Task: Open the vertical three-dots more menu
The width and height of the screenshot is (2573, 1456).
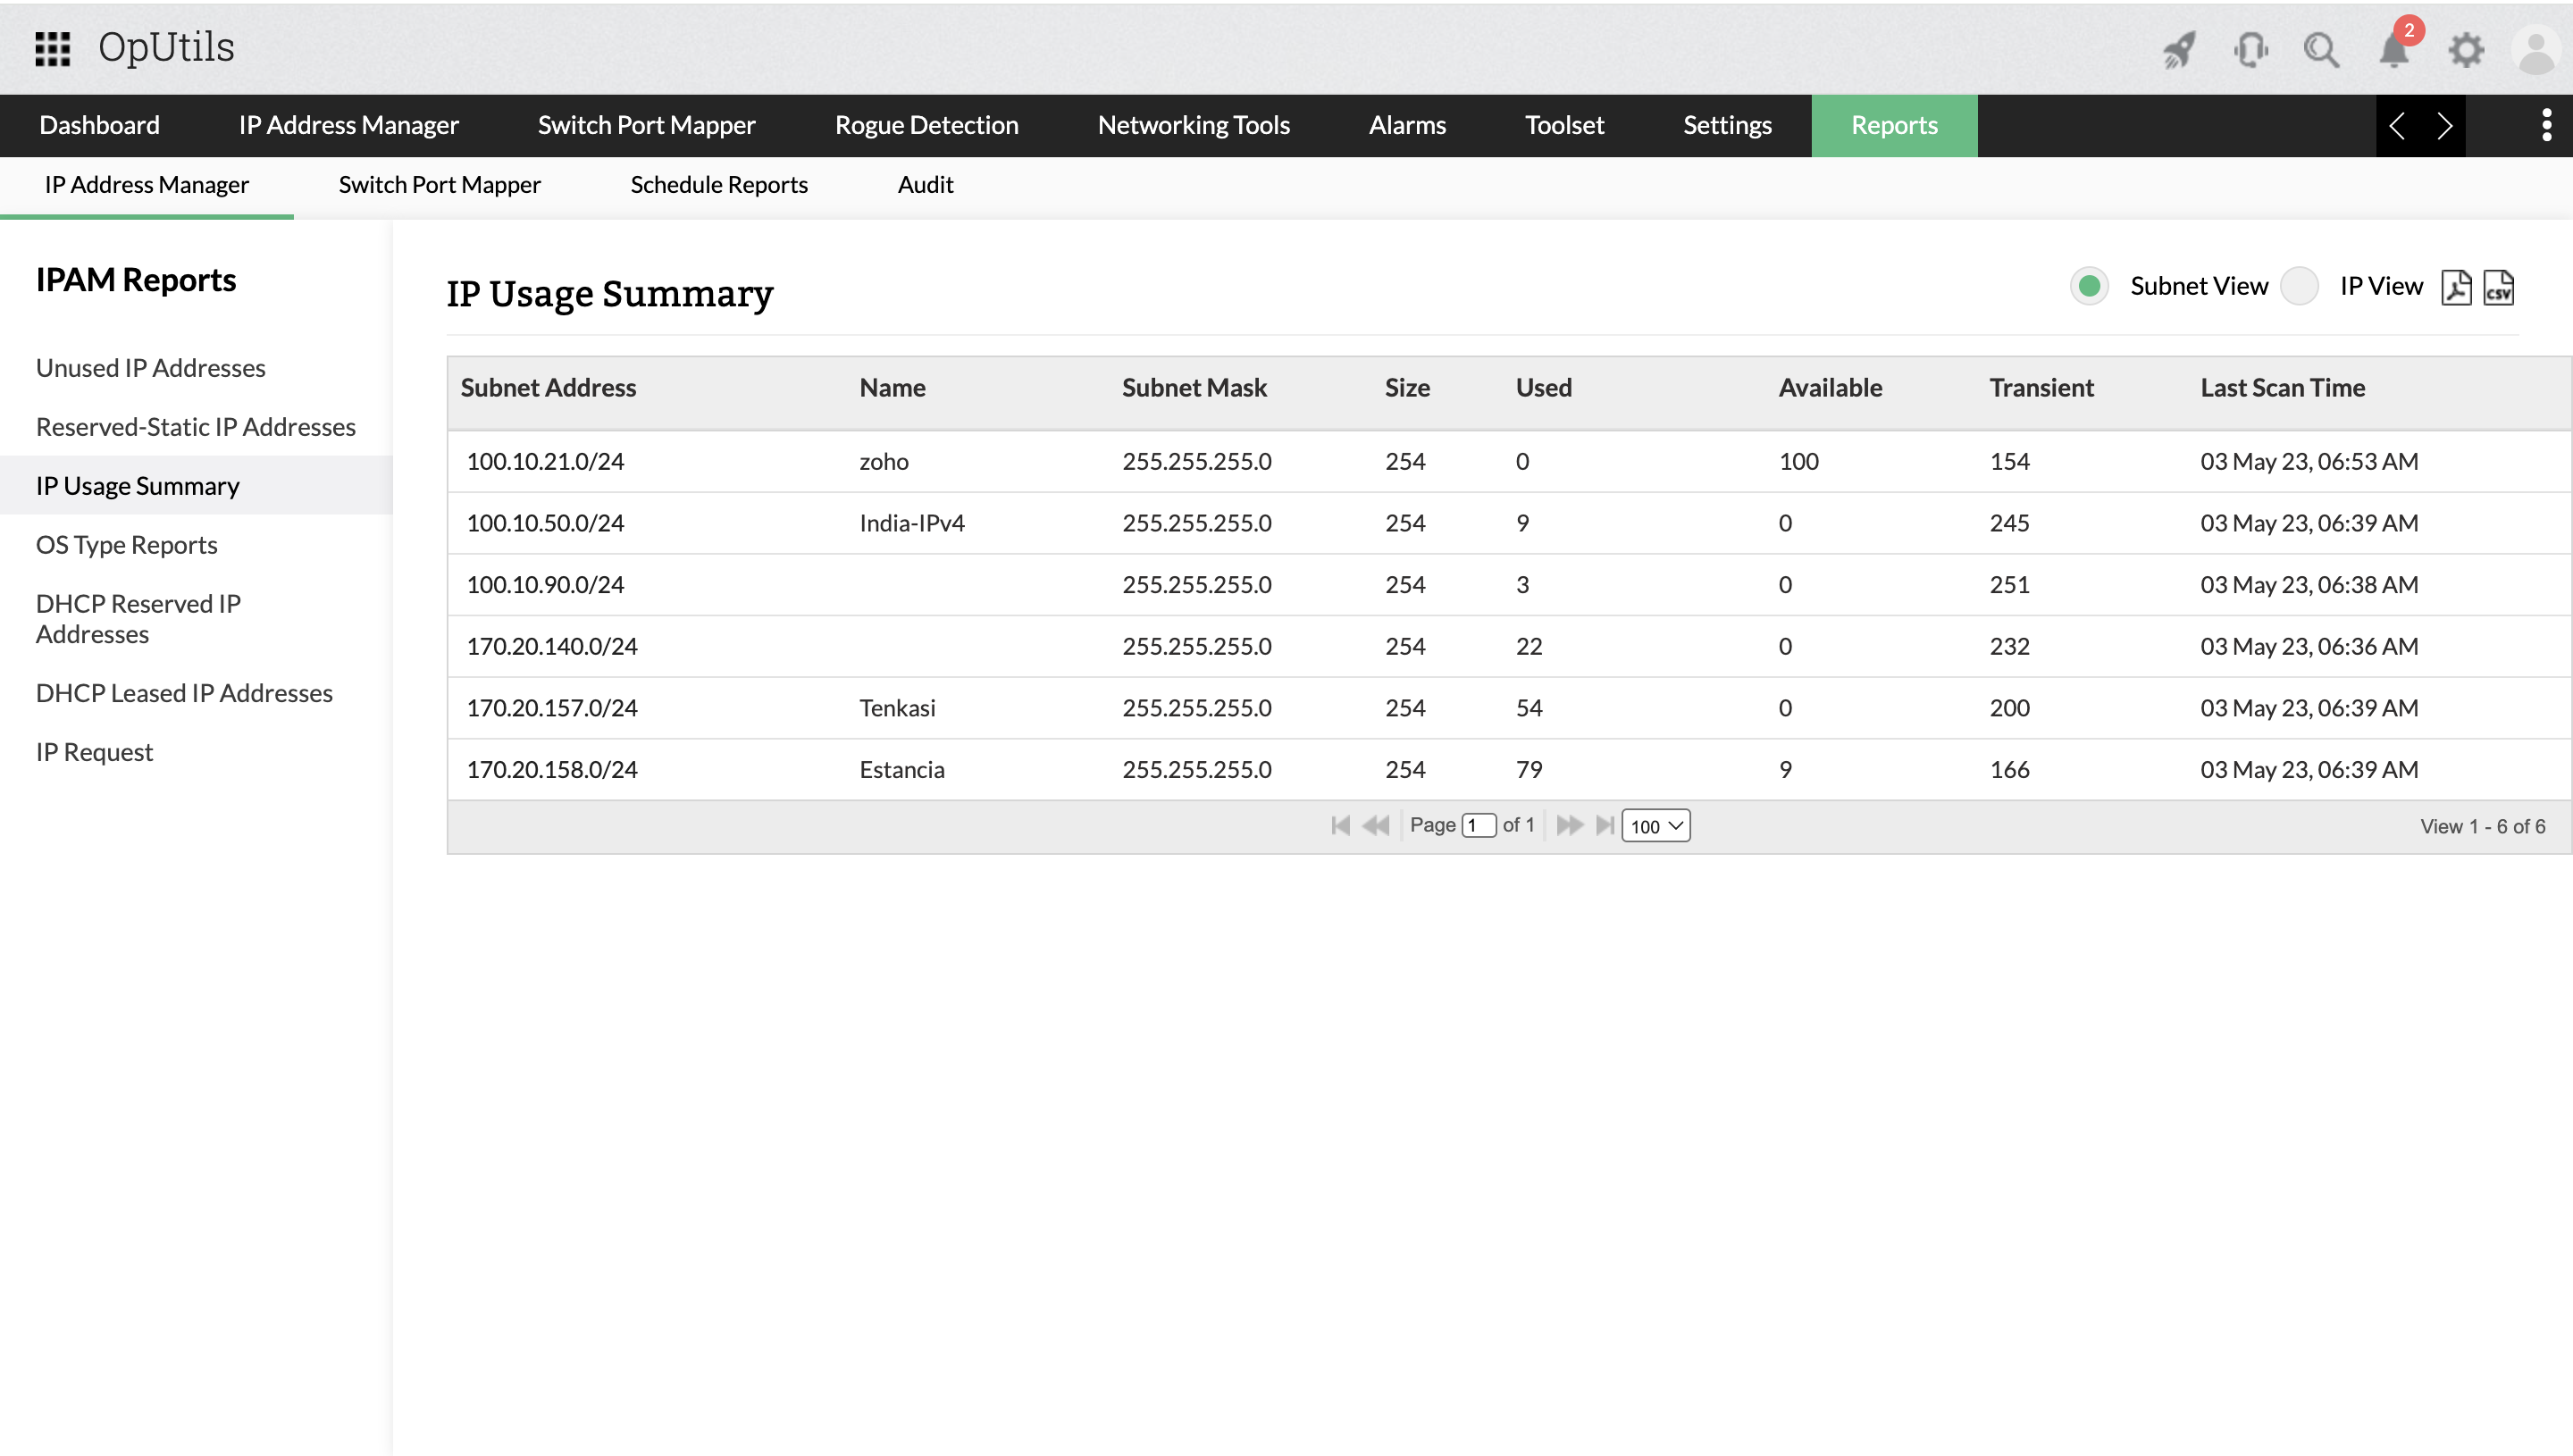Action: tap(2546, 125)
